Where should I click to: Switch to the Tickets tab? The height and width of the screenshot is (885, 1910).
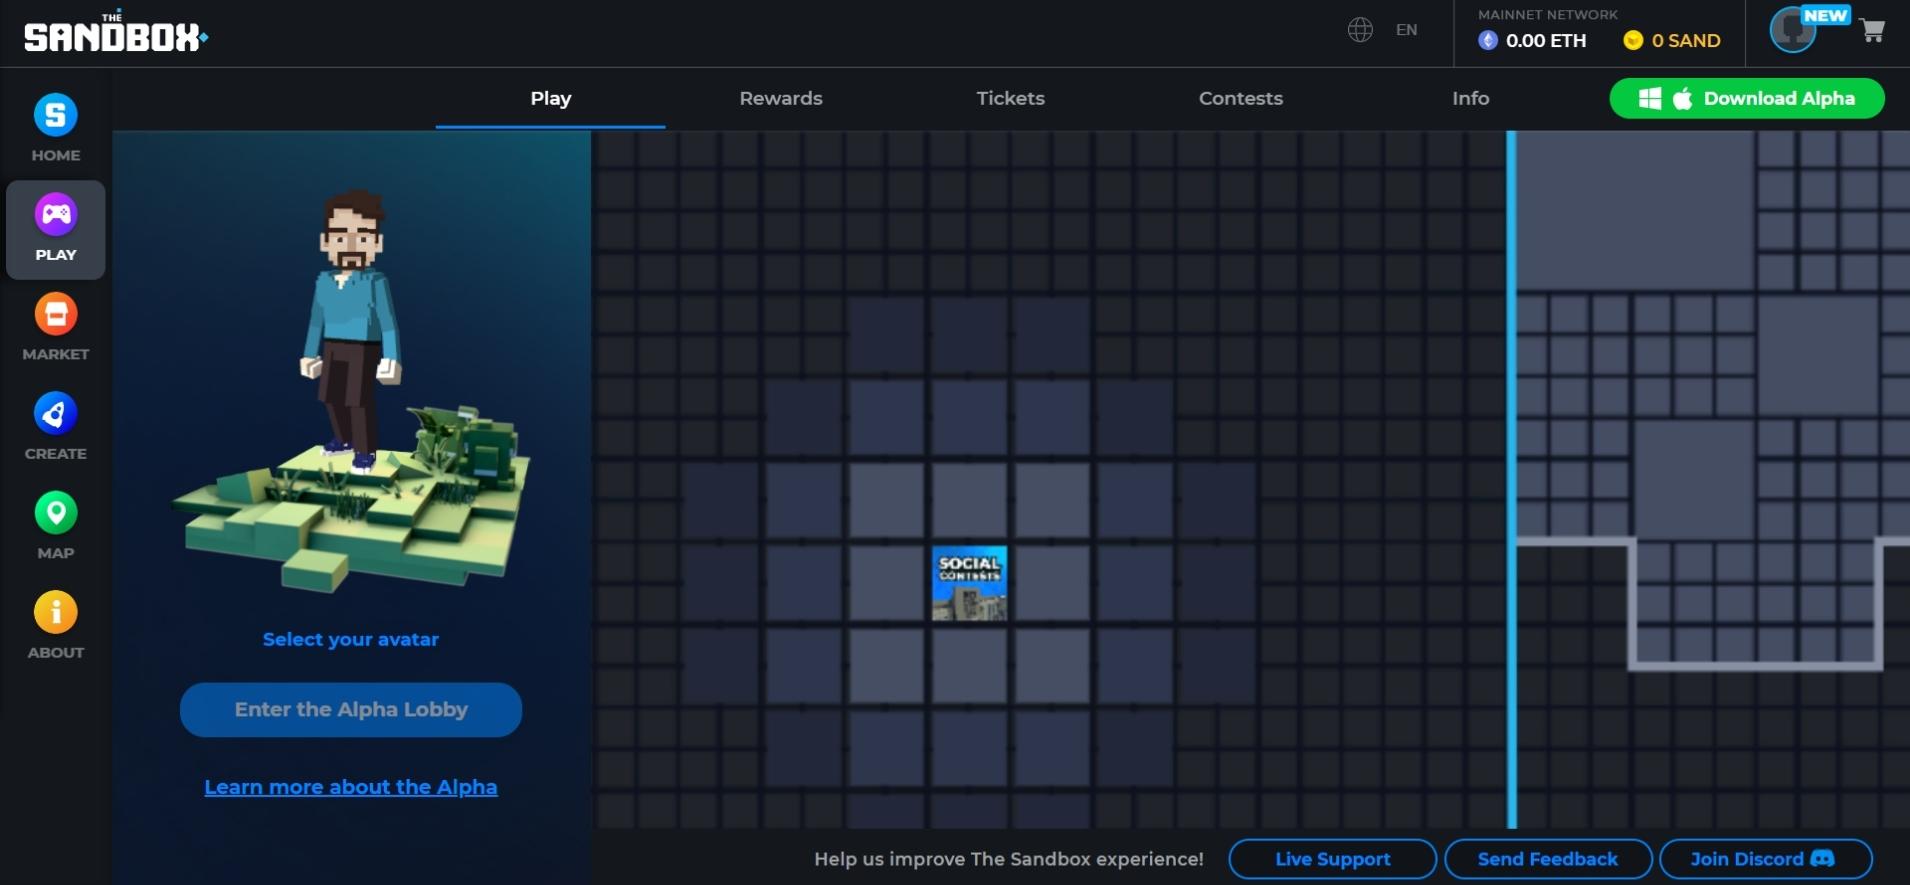coord(1011,98)
